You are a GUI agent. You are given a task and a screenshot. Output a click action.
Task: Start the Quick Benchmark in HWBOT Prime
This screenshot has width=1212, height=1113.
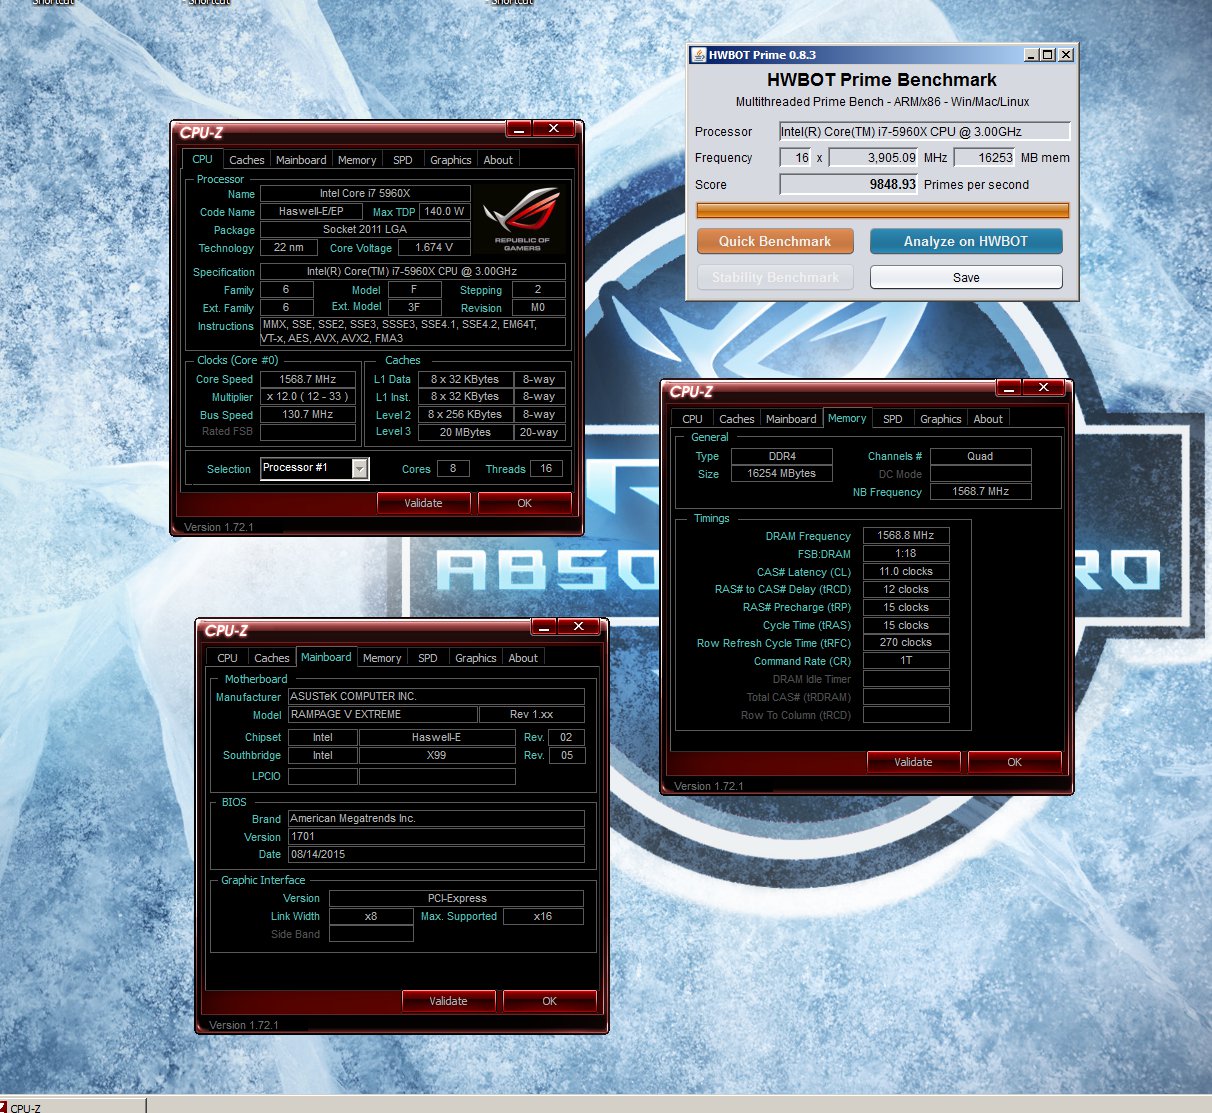pos(775,241)
